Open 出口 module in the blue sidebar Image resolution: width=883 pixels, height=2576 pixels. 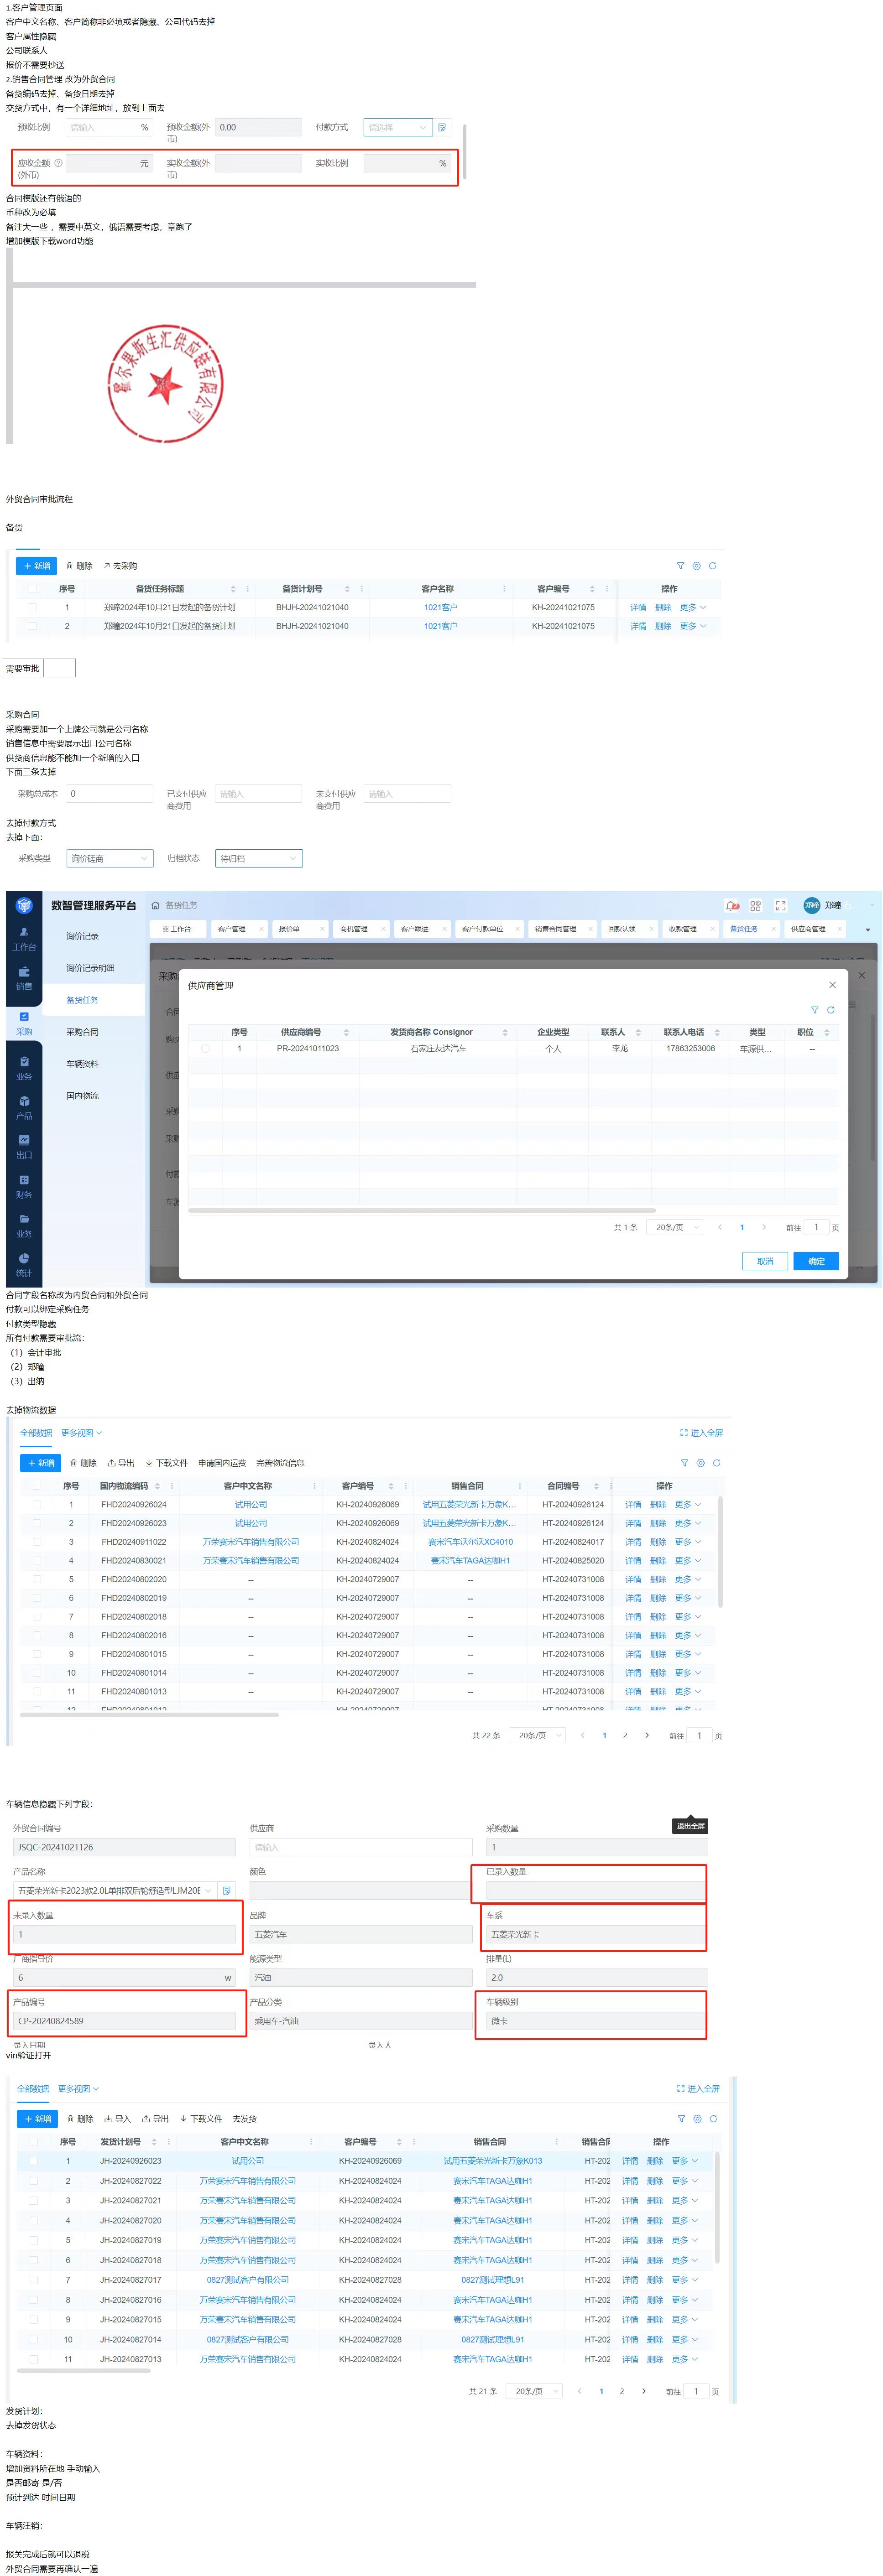[24, 1147]
